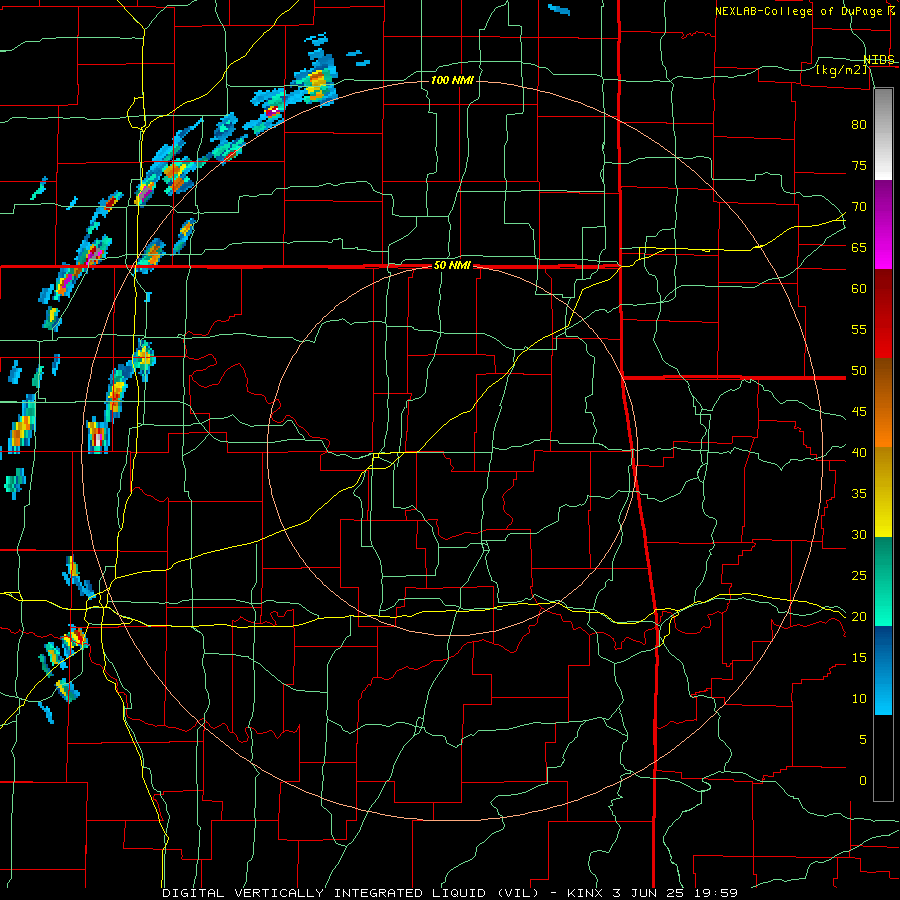The image size is (900, 900).
Task: Click the 15 value on the legend
Action: coord(859,658)
